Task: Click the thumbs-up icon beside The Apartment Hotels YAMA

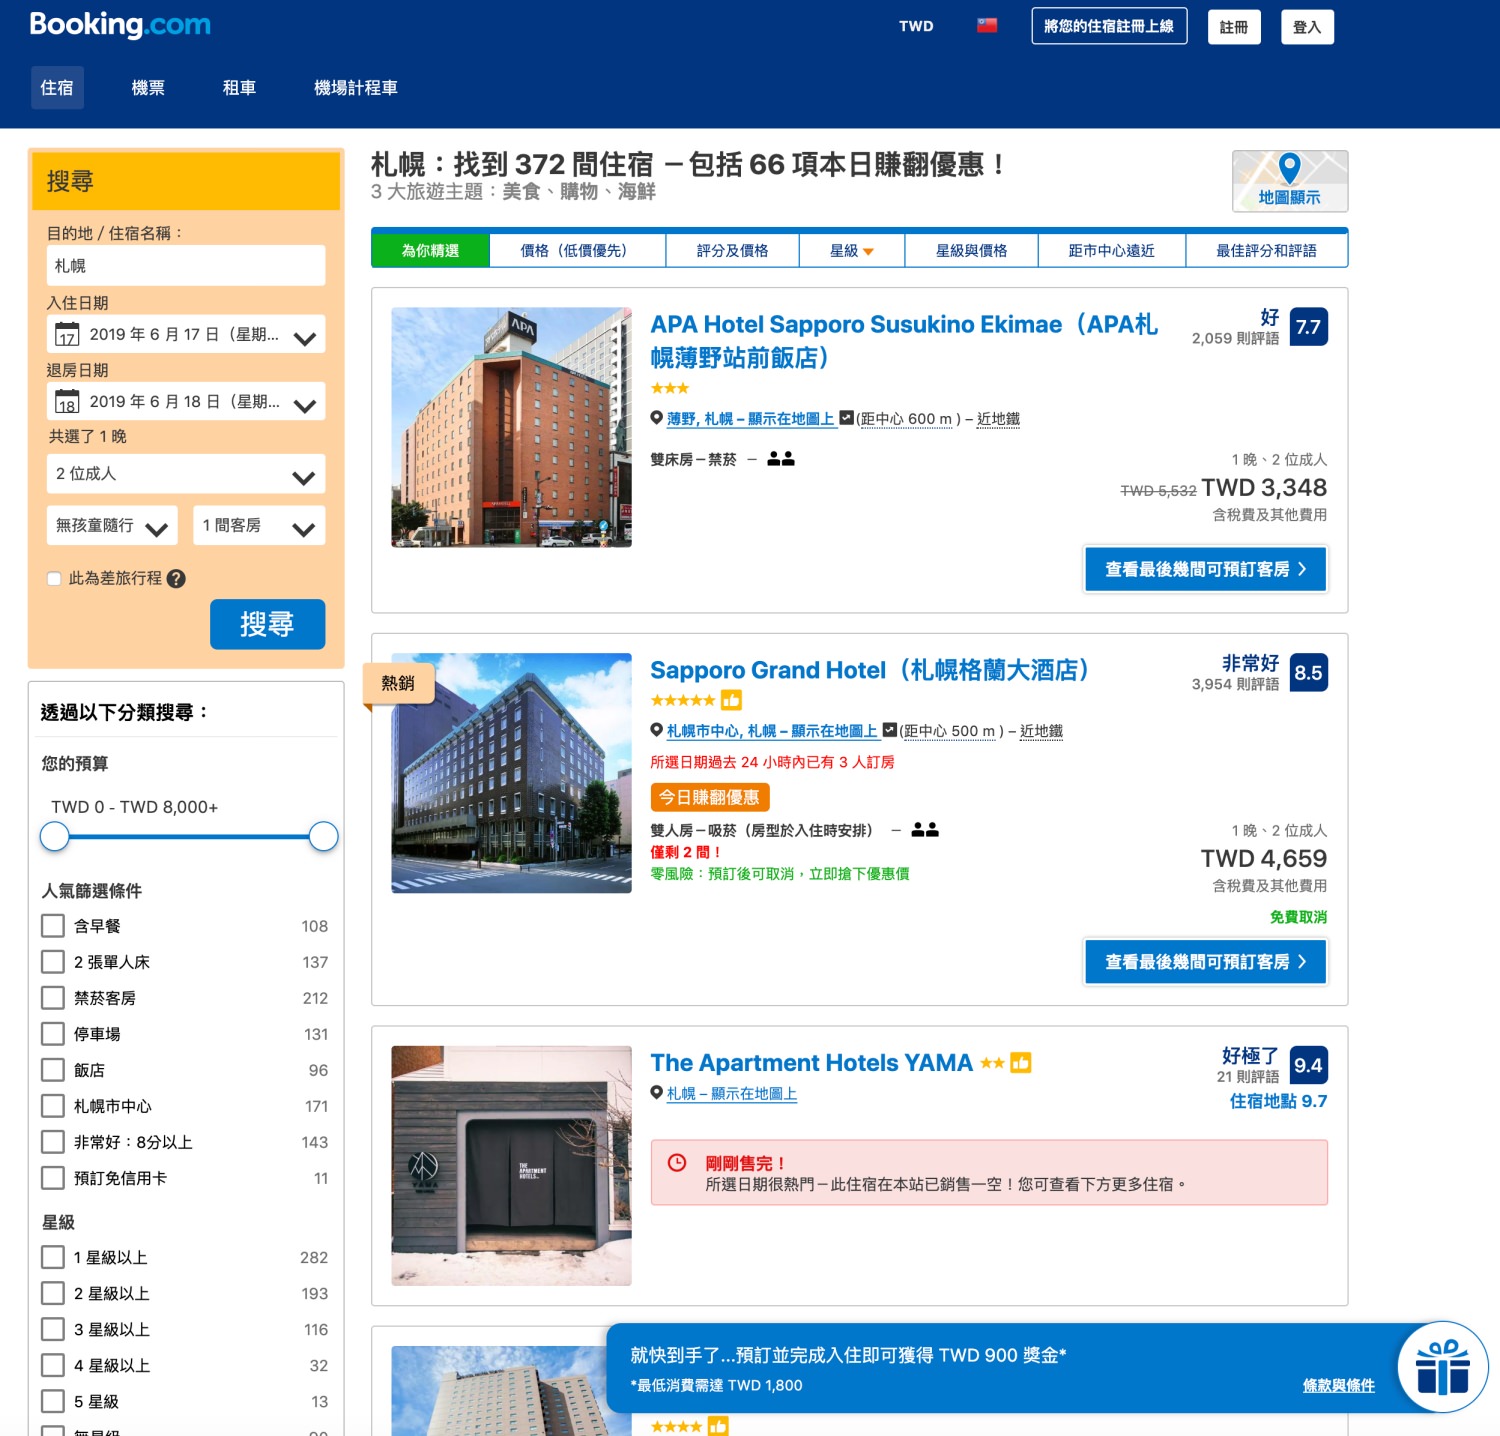Action: 1020,1063
